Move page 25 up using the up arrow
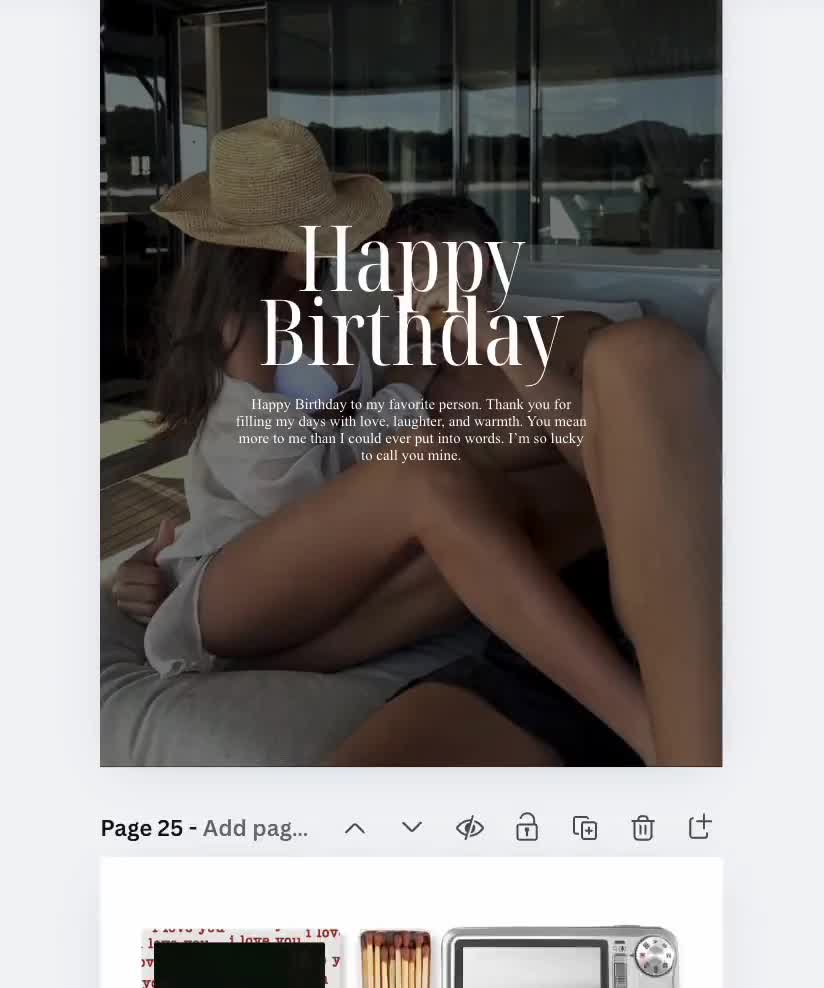 pos(355,827)
